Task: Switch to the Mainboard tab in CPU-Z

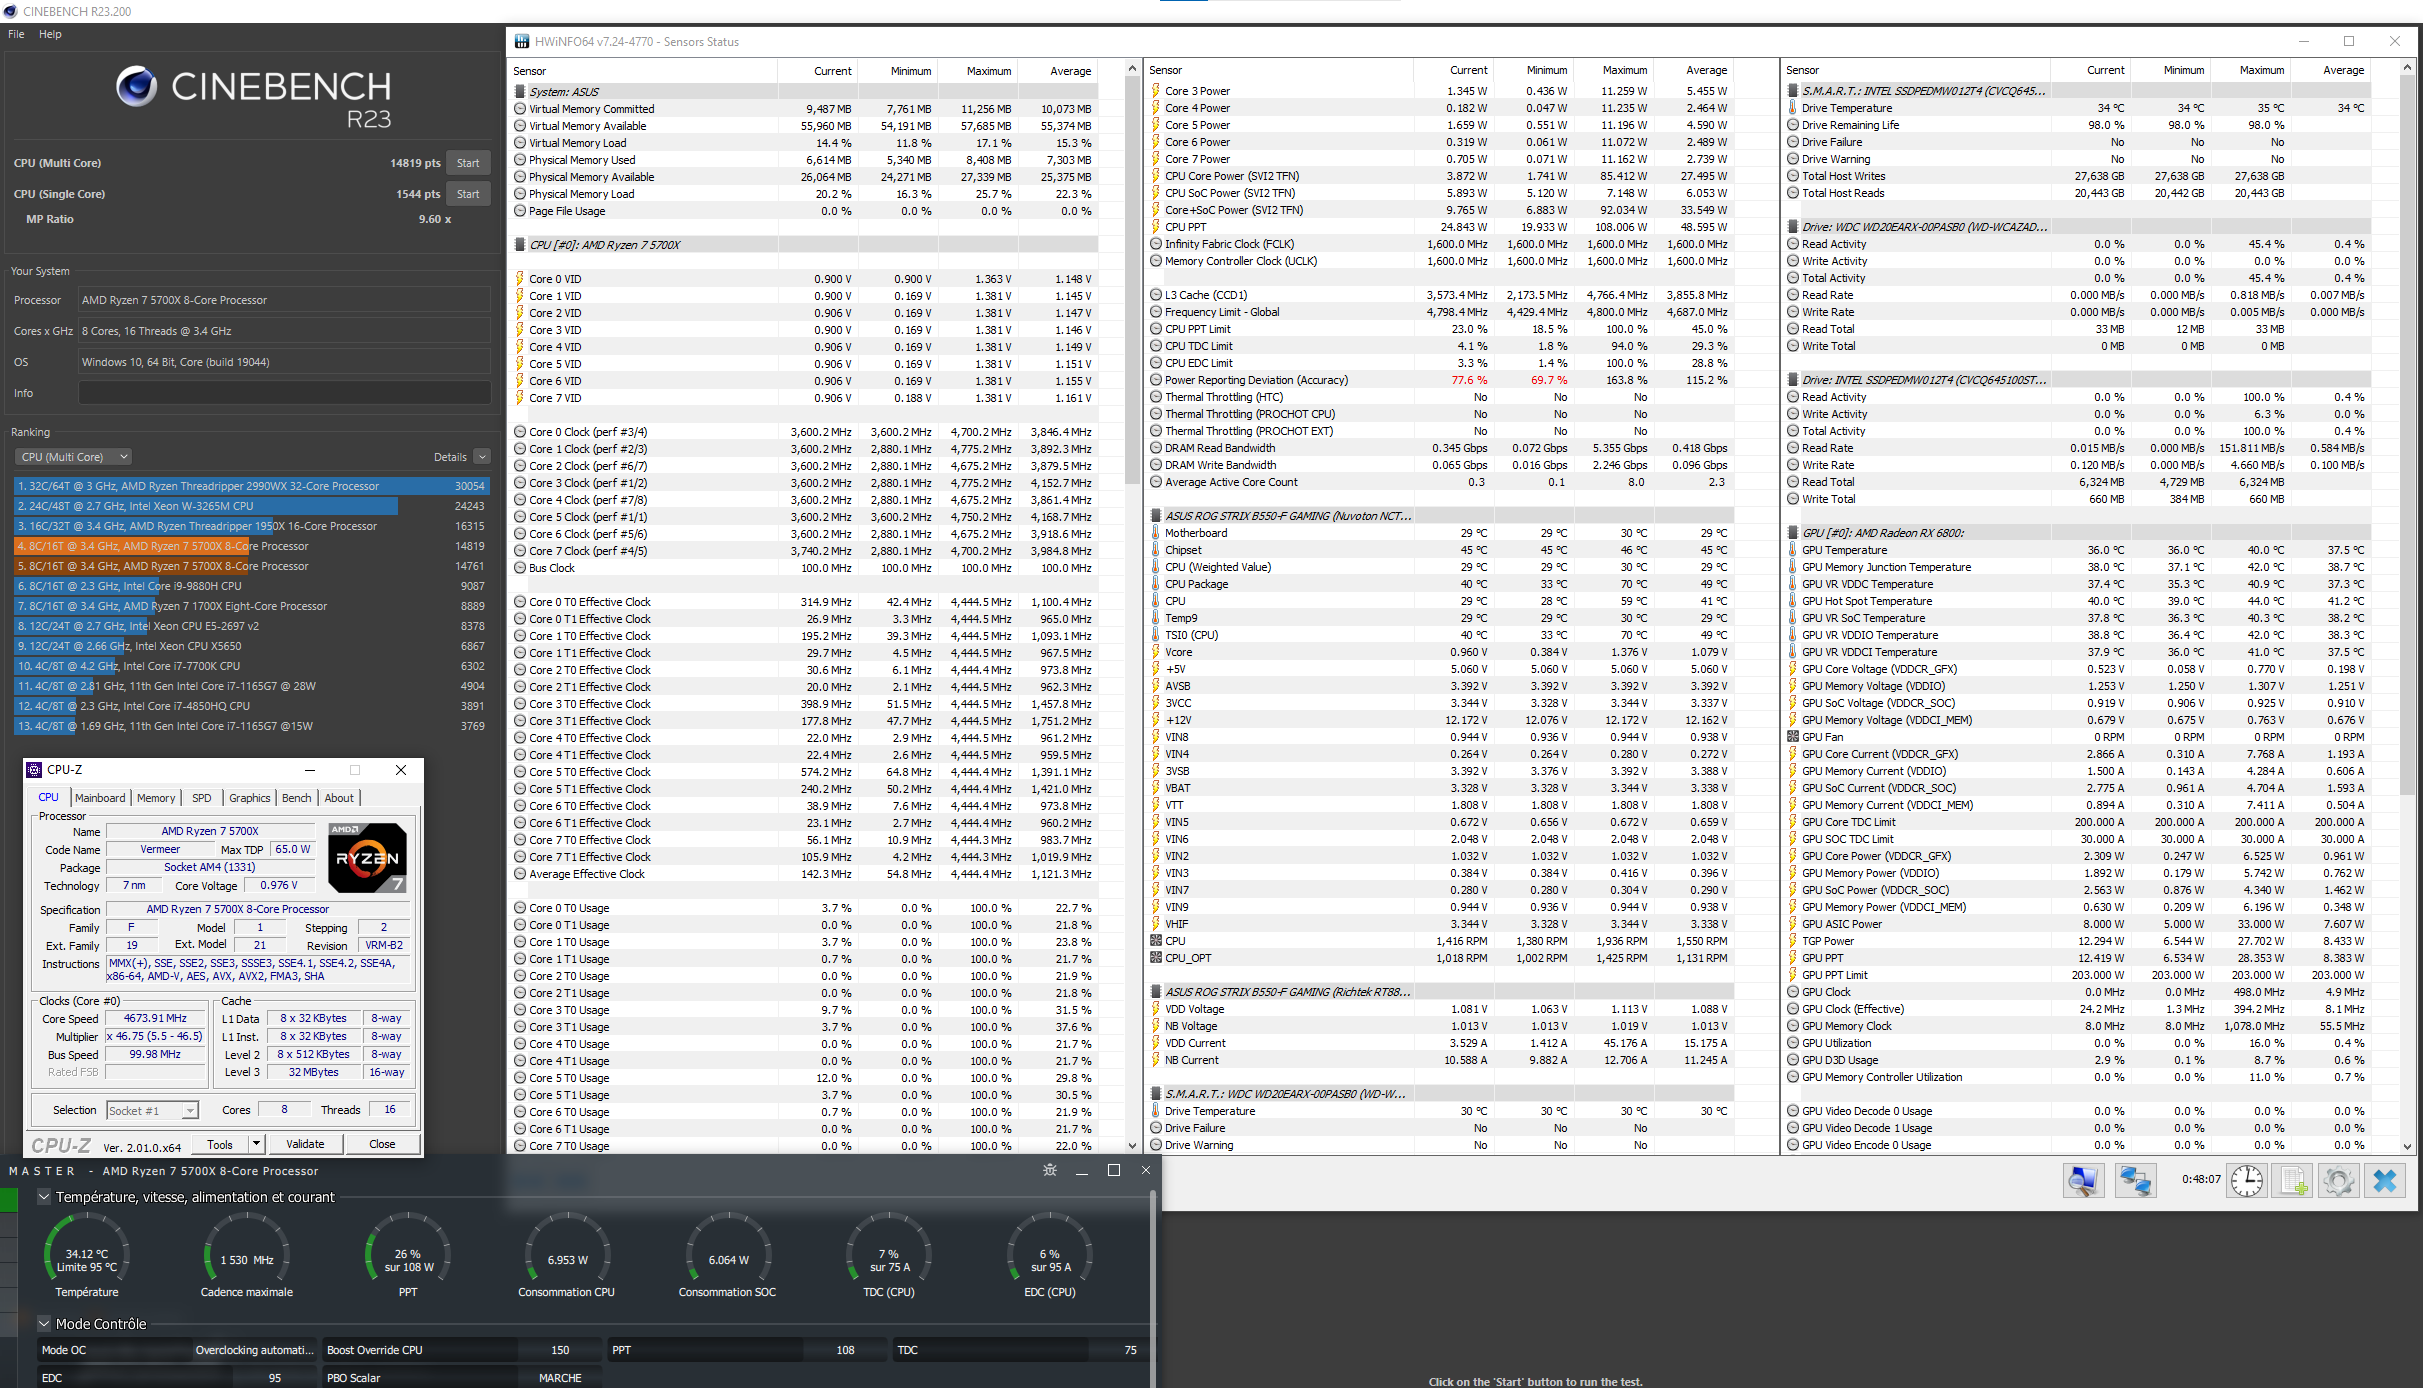Action: coord(100,798)
